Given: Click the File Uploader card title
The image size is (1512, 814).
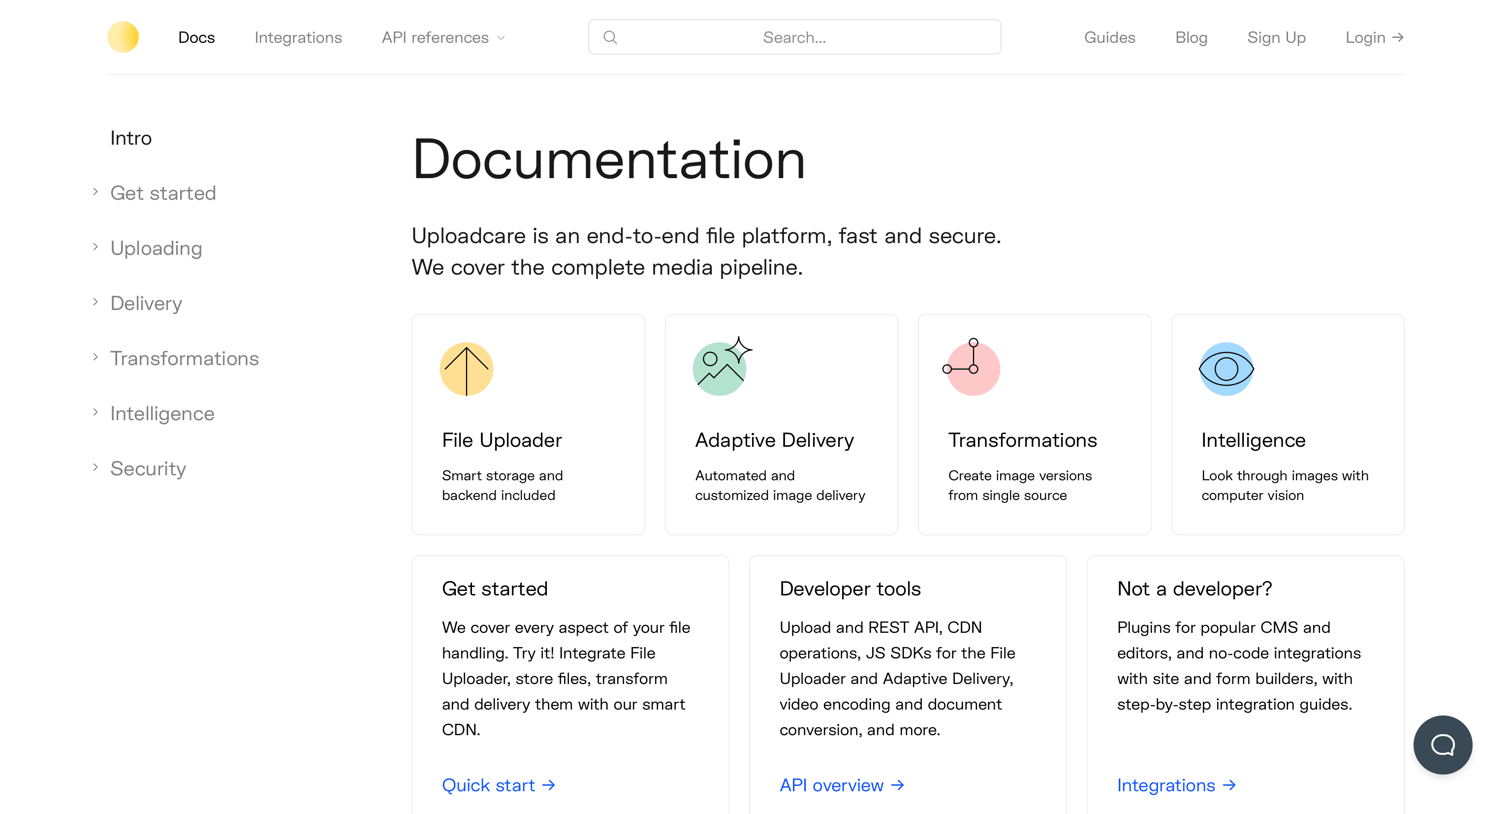Looking at the screenshot, I should coord(502,440).
